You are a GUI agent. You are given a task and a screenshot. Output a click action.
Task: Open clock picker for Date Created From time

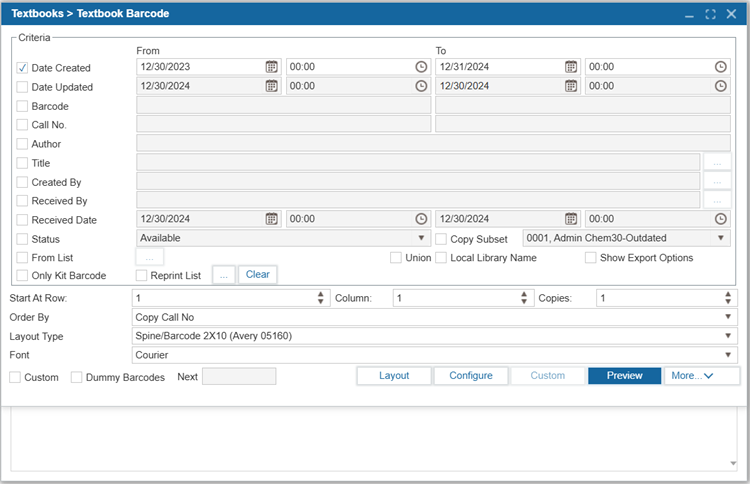pos(421,67)
